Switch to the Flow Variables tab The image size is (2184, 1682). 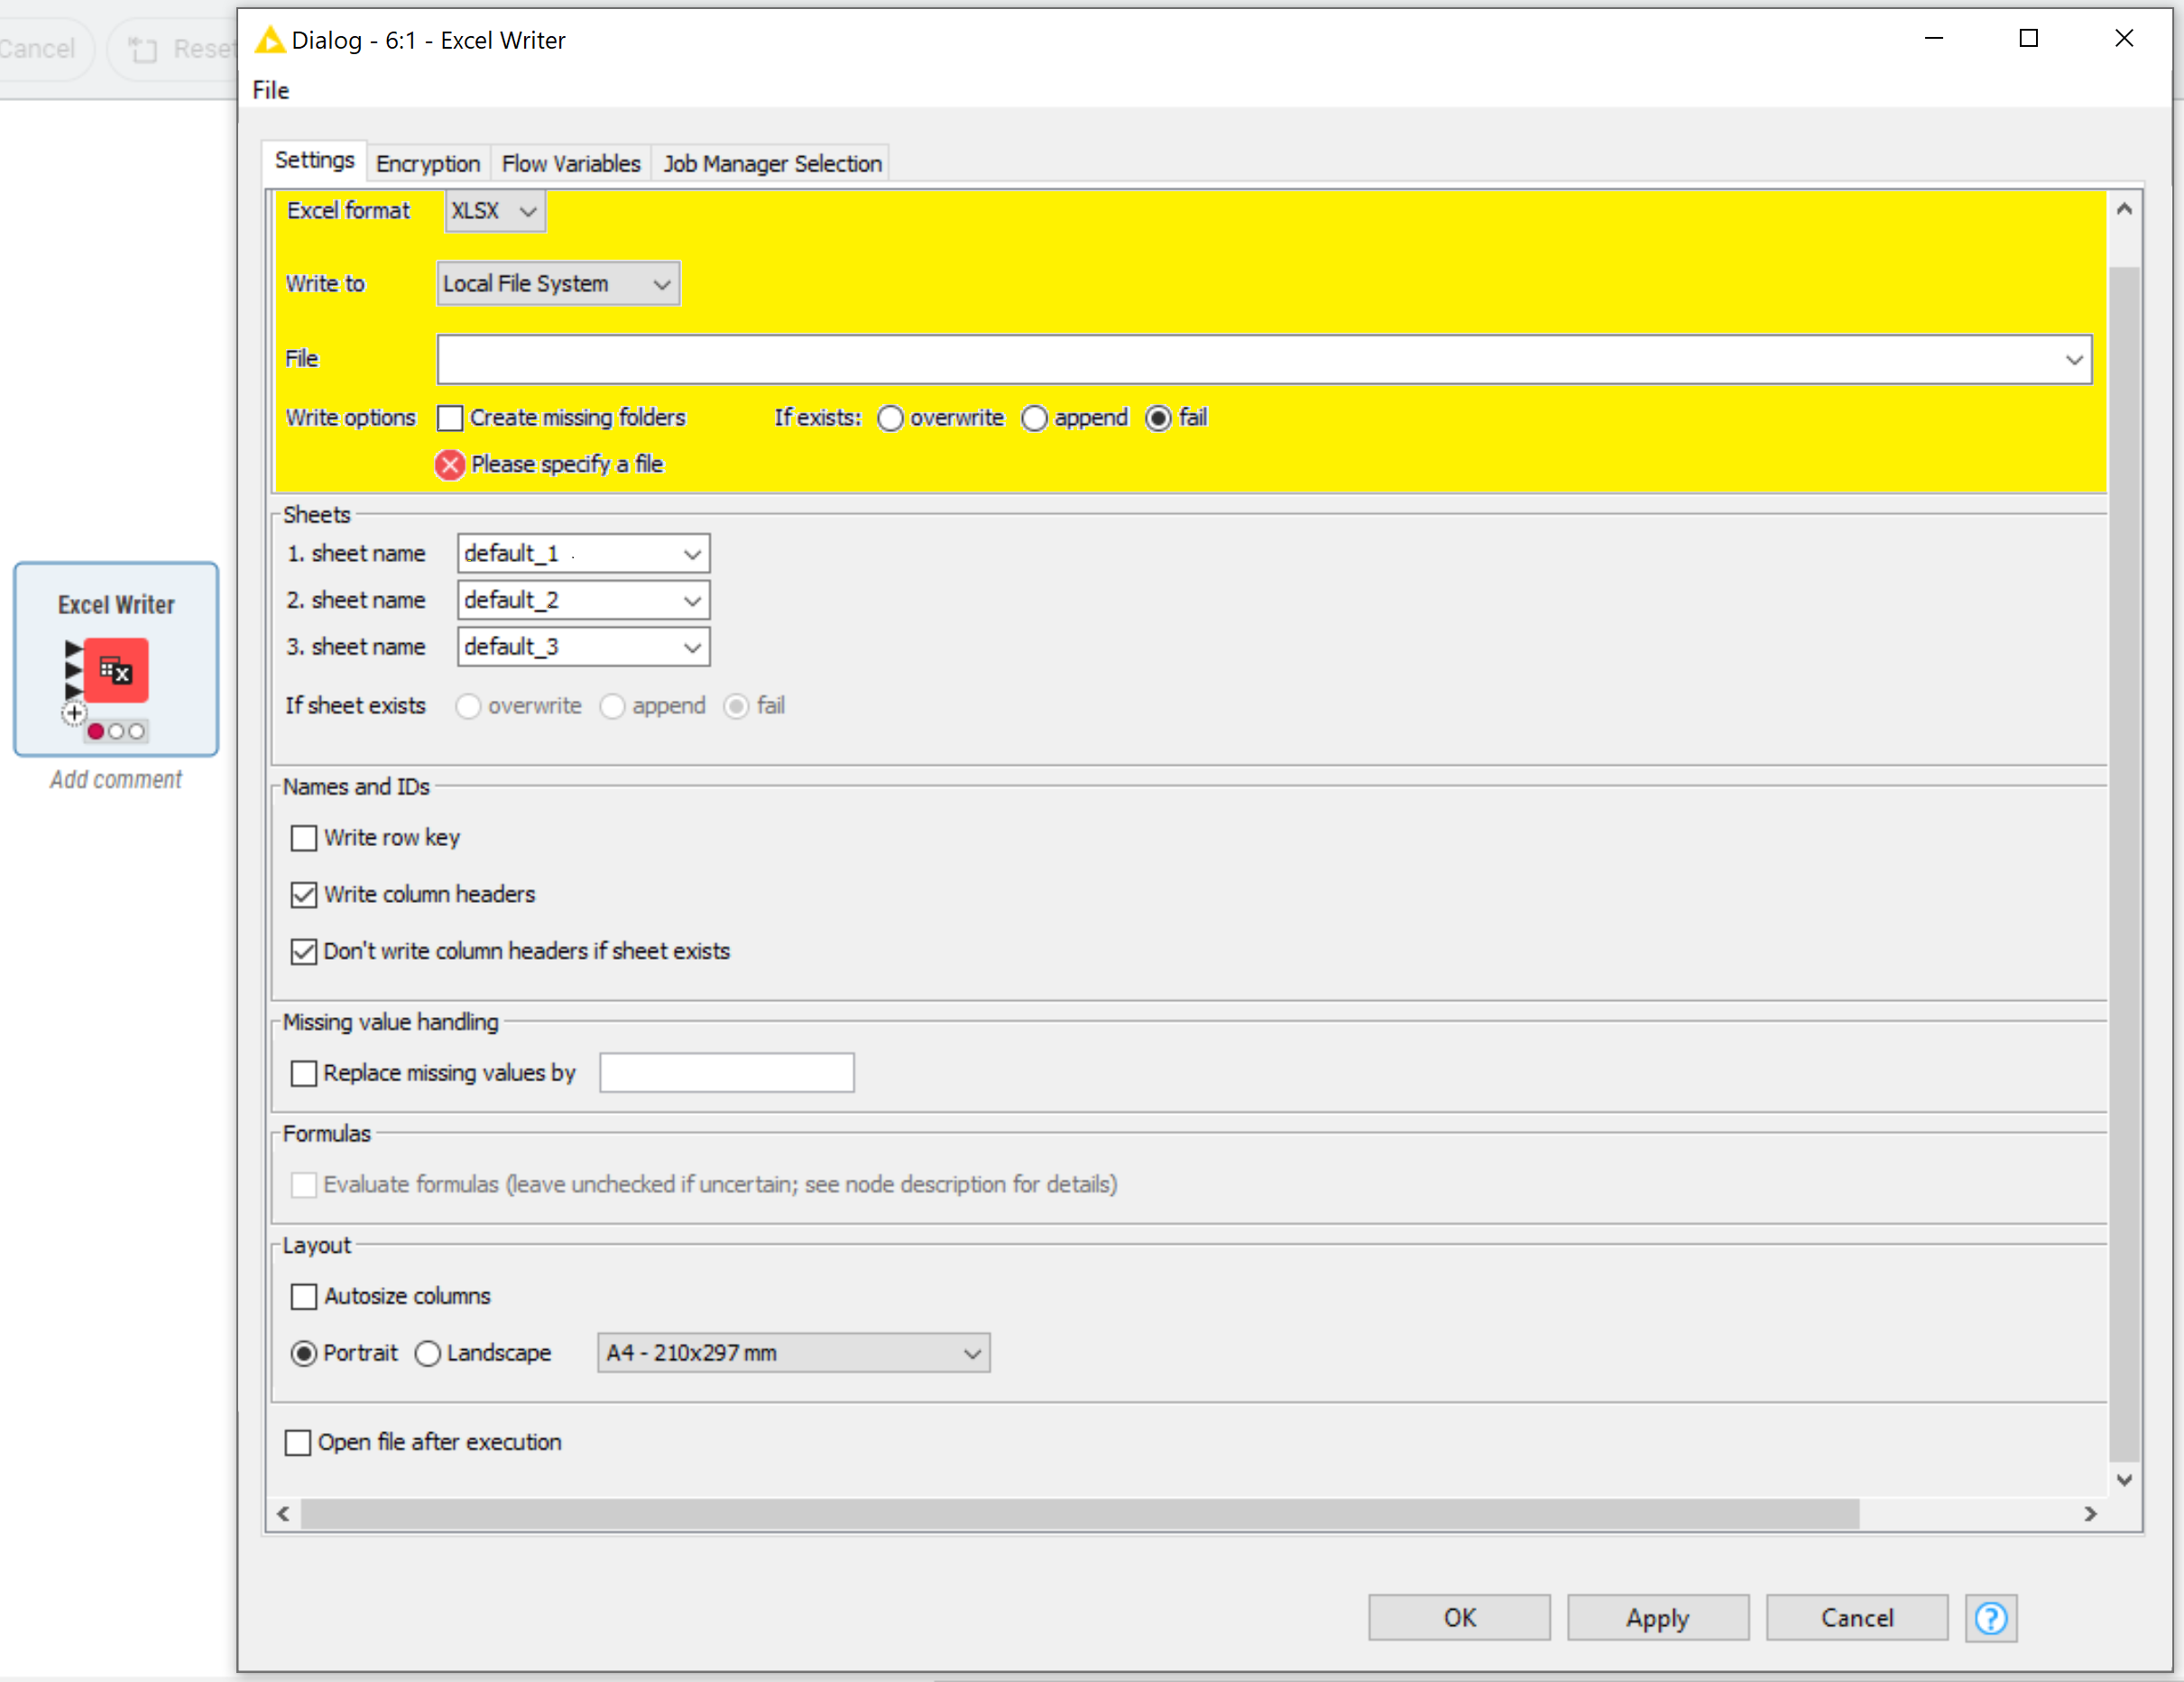click(x=571, y=164)
